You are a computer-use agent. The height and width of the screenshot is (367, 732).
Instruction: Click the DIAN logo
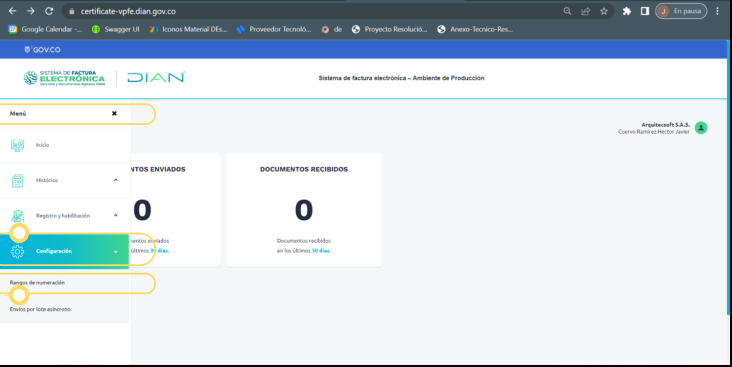(x=156, y=78)
